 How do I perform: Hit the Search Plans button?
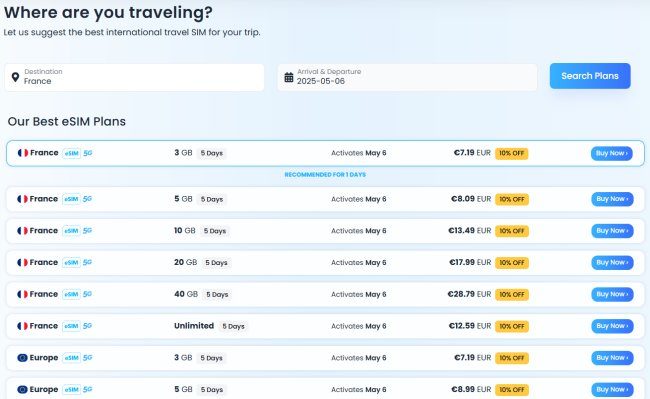(x=590, y=76)
